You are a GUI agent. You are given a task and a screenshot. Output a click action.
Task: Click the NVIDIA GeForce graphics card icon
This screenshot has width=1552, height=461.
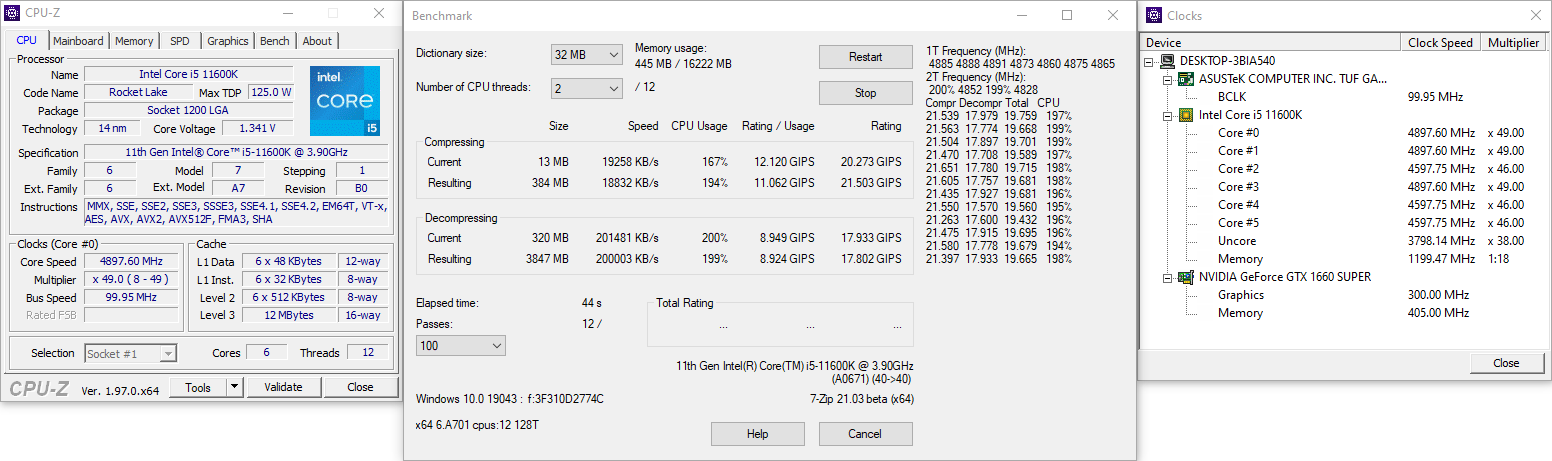click(x=1187, y=277)
